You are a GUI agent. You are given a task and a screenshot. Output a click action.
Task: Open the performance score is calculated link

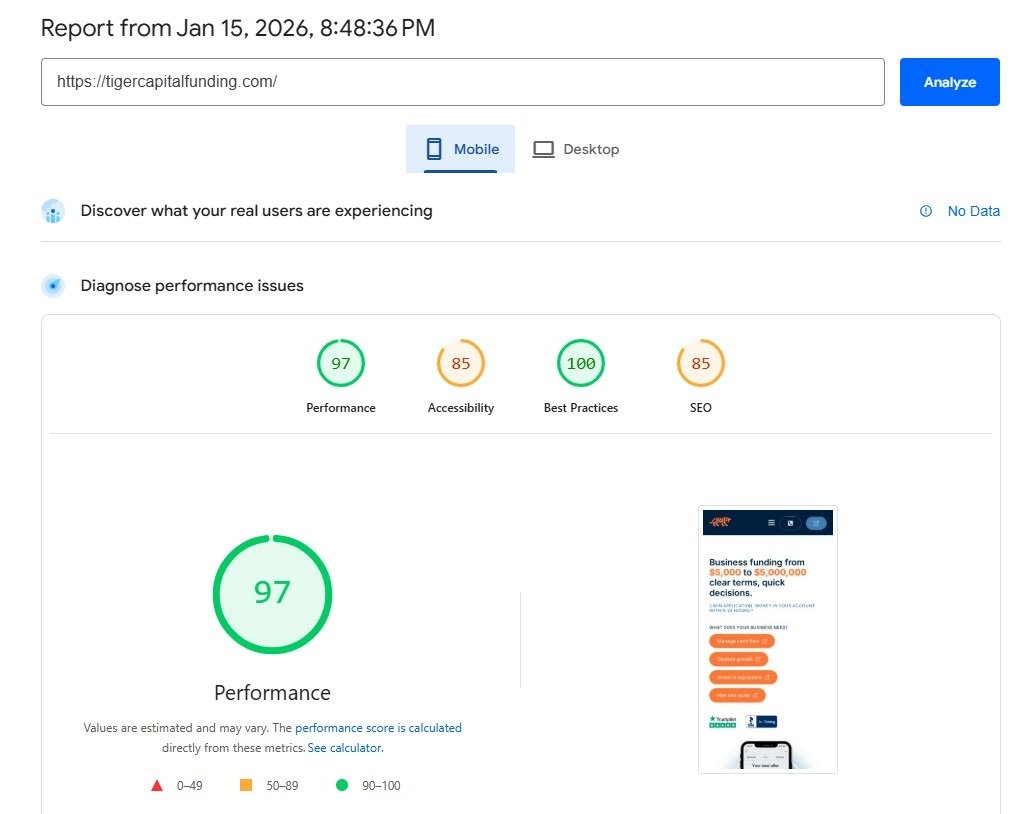(378, 728)
